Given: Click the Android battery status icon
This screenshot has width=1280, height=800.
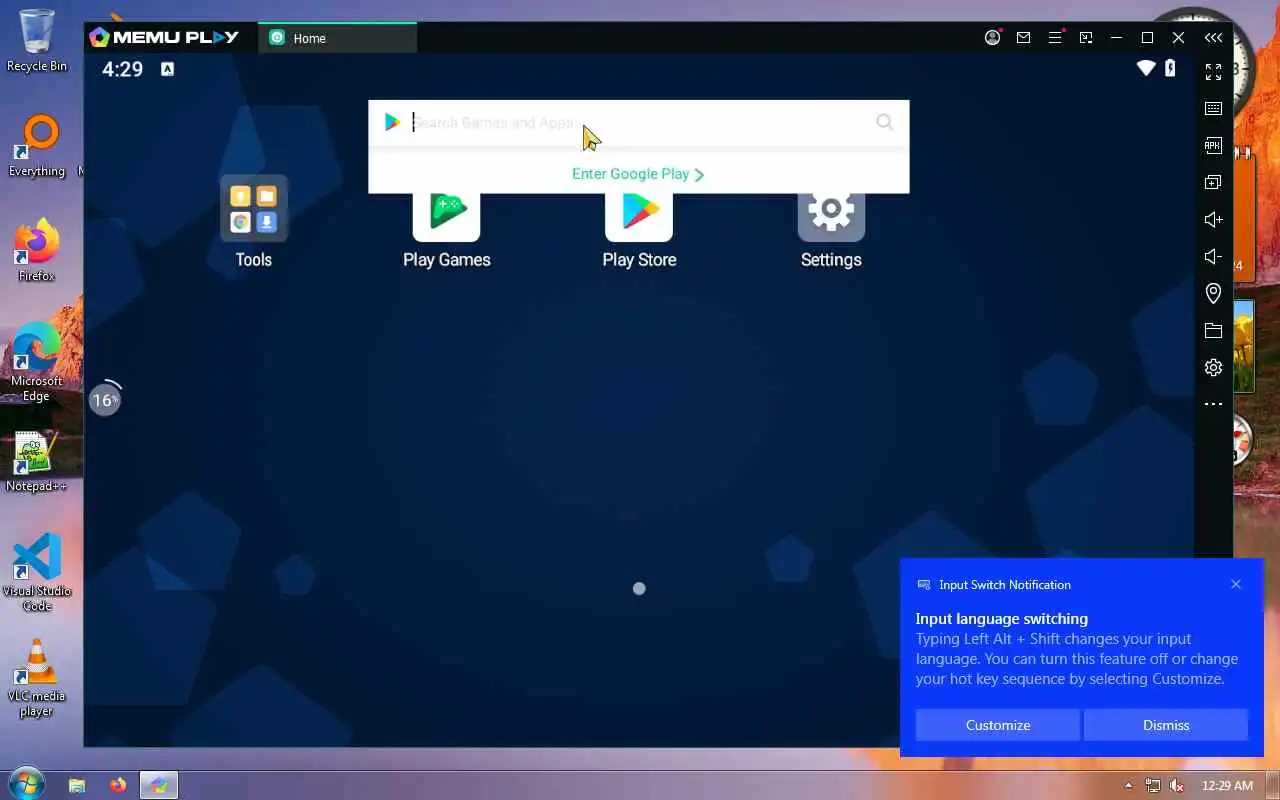Looking at the screenshot, I should pyautogui.click(x=1170, y=68).
